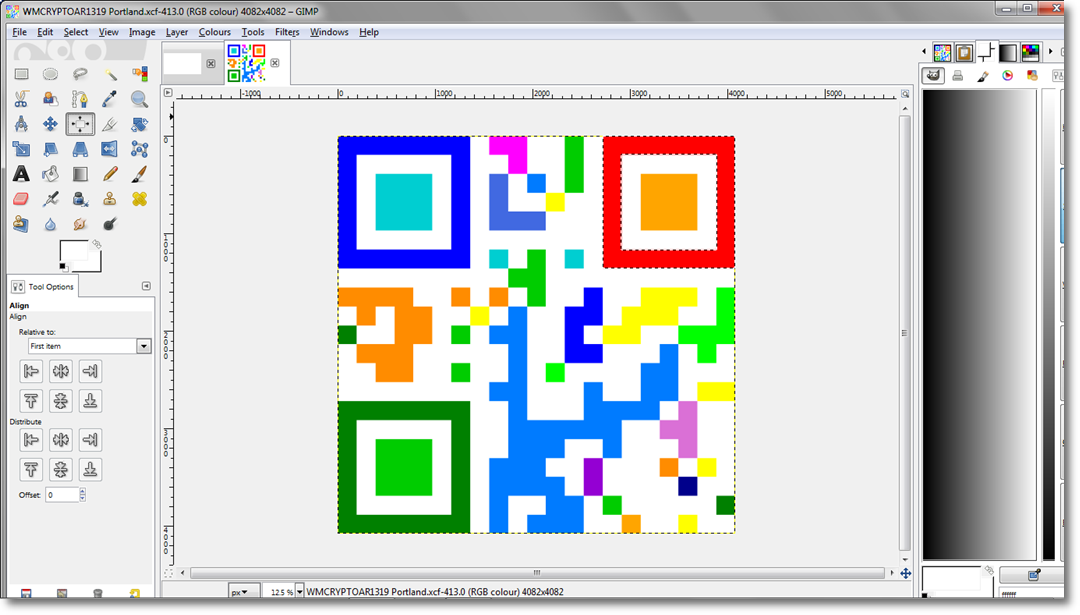Select the Zoom magnifier tool
Viewport: 1080px width, 615px height.
(139, 99)
